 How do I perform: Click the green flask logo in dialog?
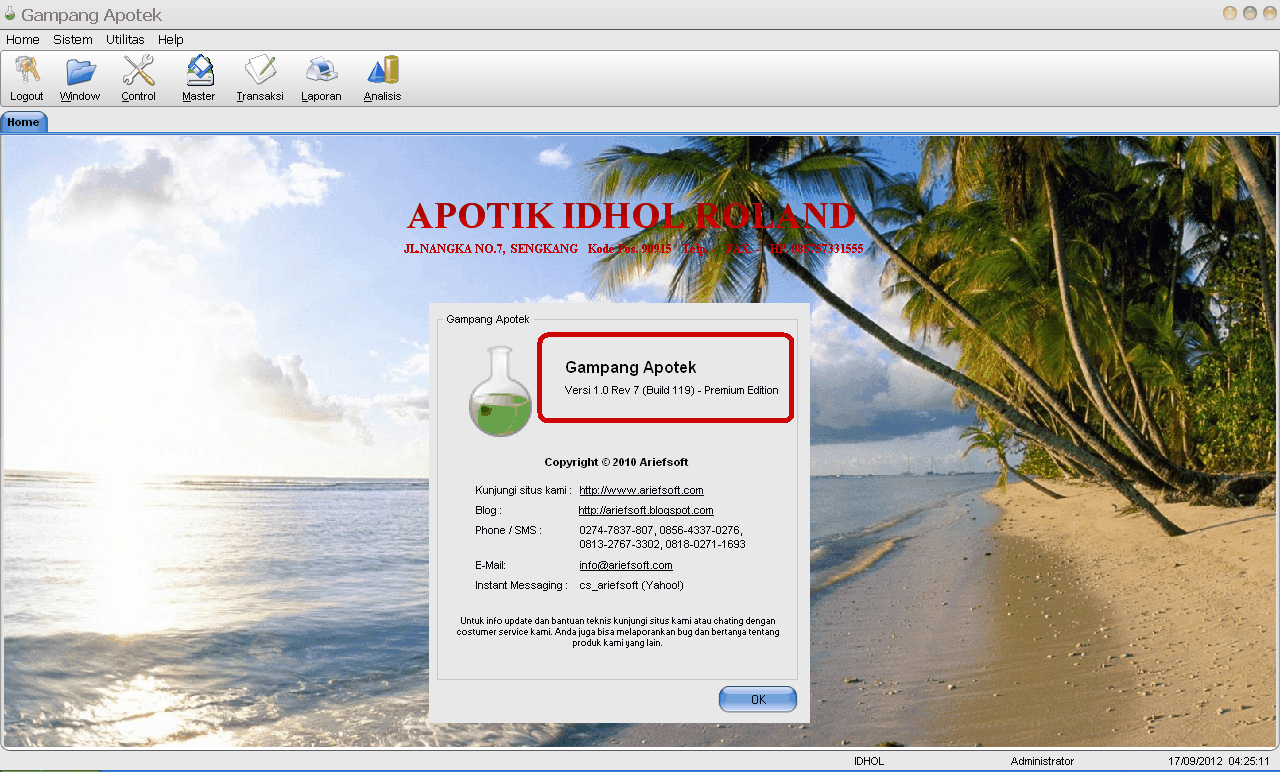[x=500, y=392]
